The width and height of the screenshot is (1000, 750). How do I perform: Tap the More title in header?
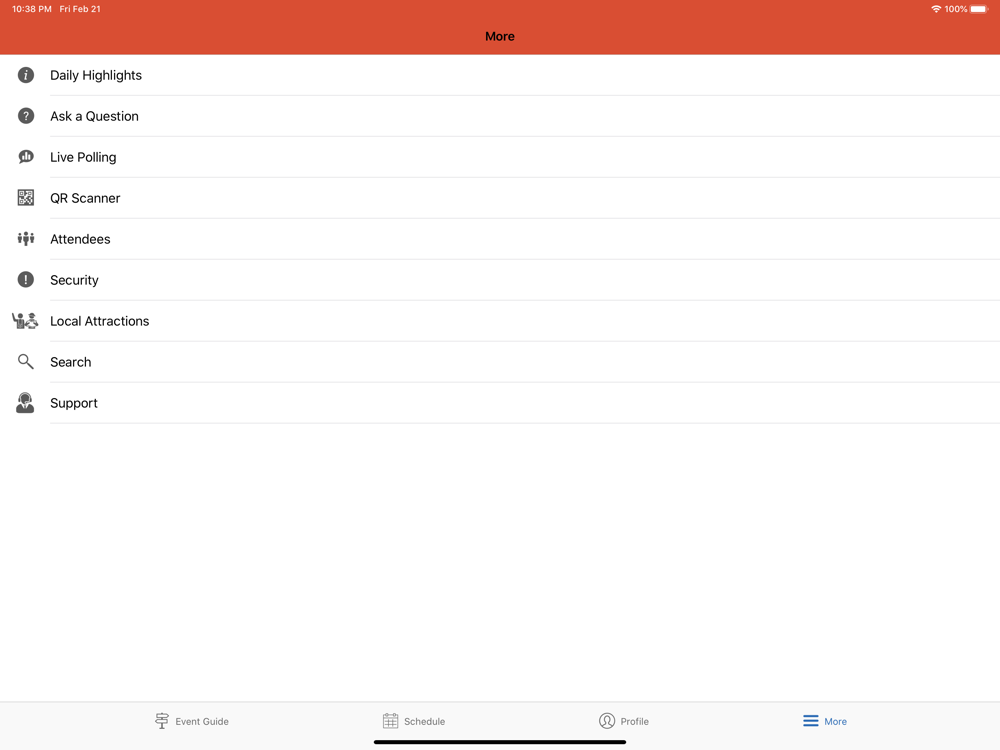point(500,36)
